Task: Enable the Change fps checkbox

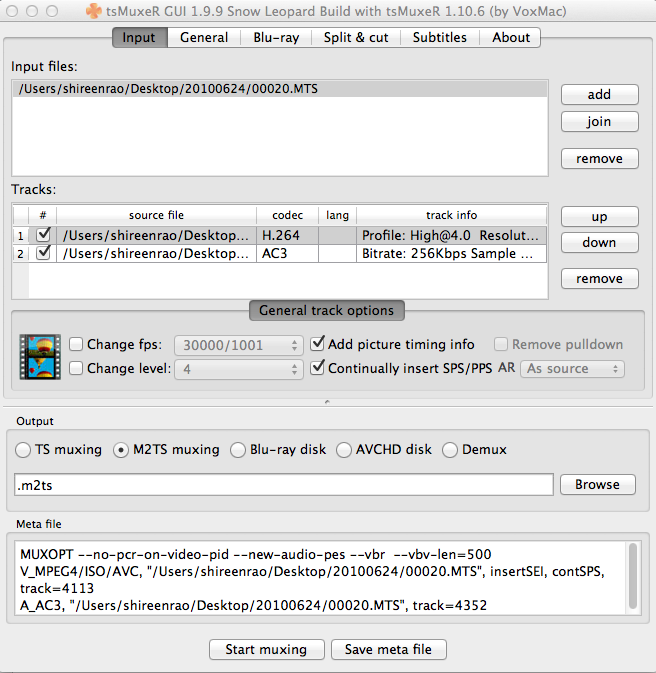Action: pyautogui.click(x=76, y=345)
